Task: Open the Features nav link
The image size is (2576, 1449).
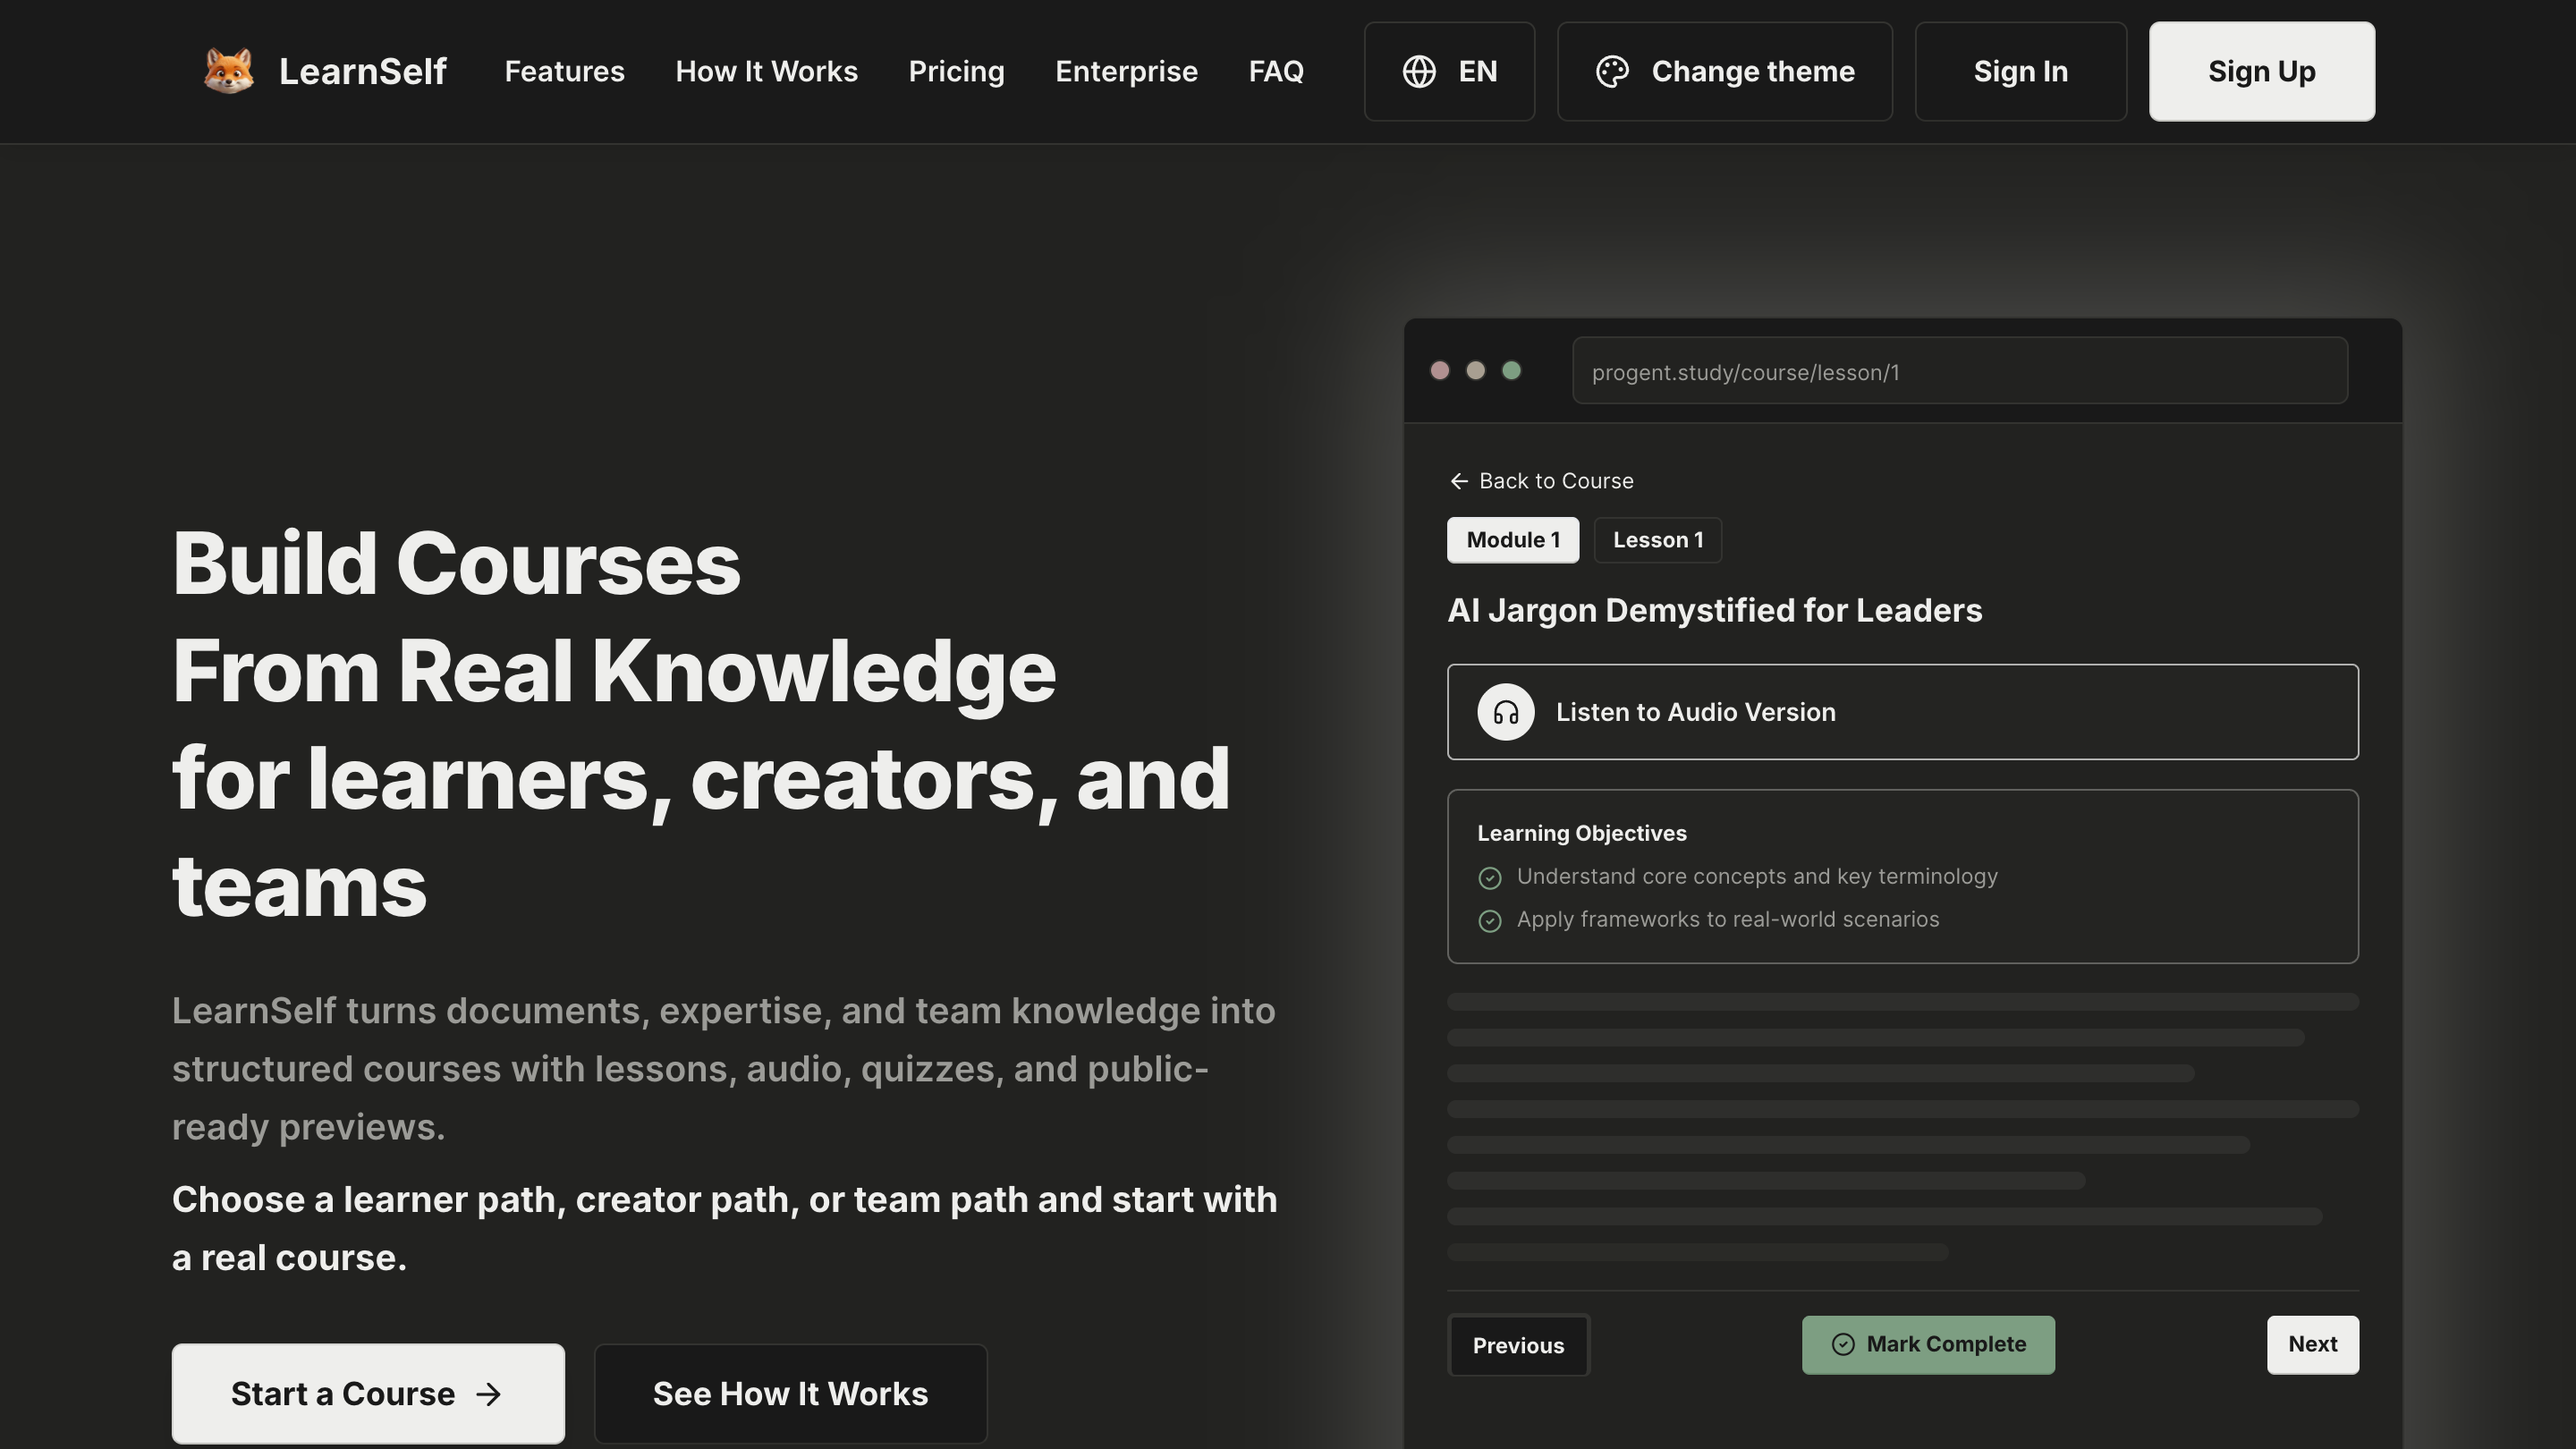Action: pyautogui.click(x=564, y=71)
